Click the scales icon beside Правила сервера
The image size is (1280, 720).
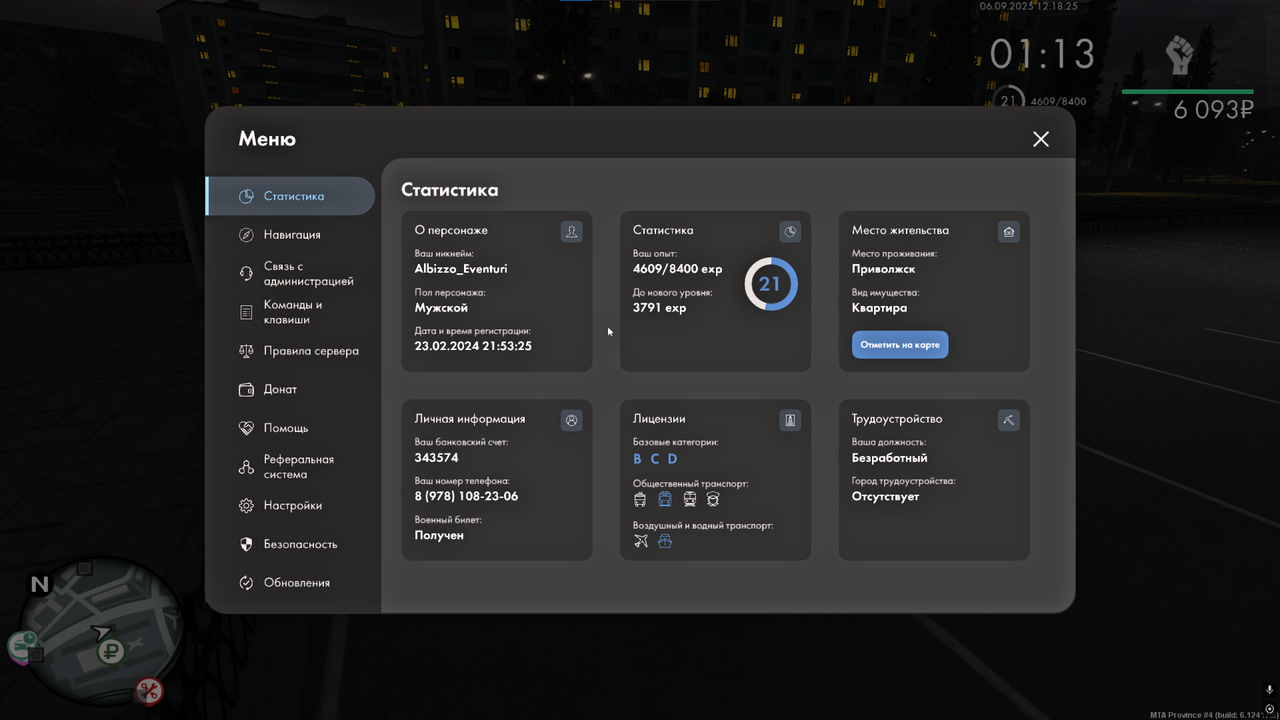click(x=246, y=351)
